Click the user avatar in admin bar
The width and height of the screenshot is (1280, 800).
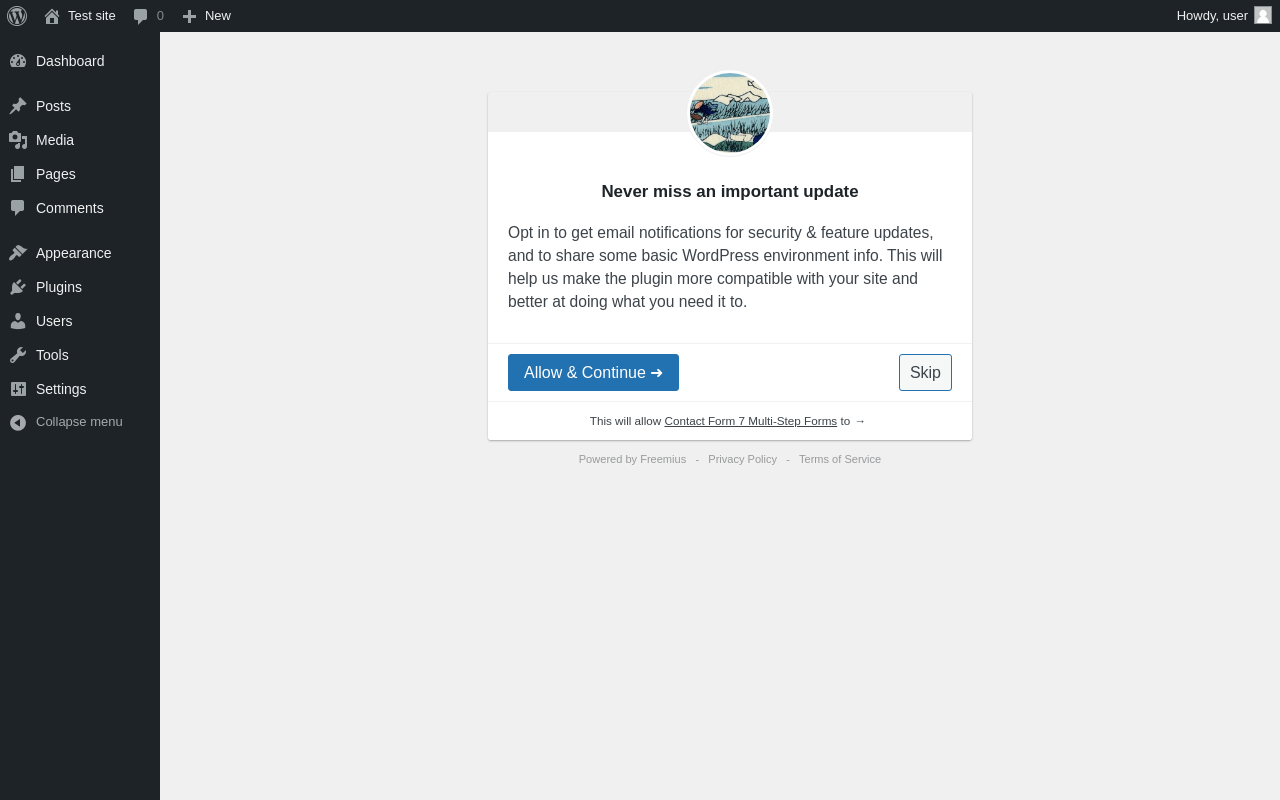coord(1263,15)
